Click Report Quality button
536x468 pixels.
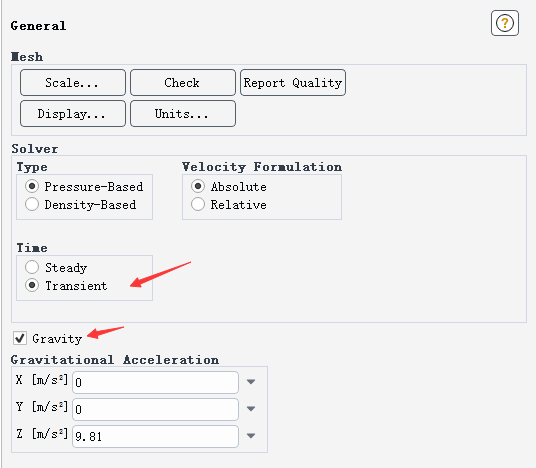pyautogui.click(x=293, y=83)
